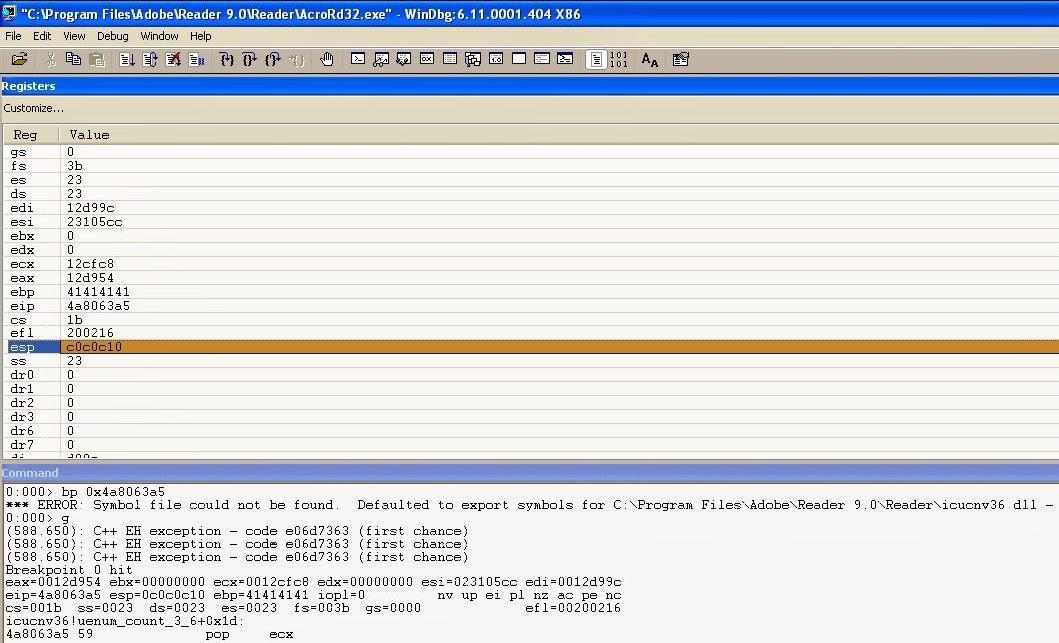Click the Value column header

pyautogui.click(x=89, y=134)
